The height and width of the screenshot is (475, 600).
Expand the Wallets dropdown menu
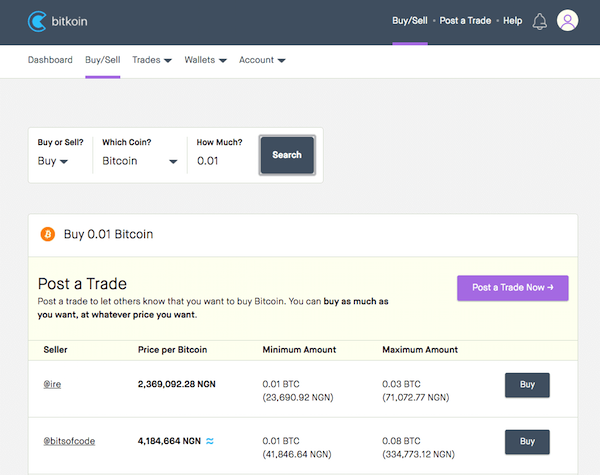pos(205,60)
